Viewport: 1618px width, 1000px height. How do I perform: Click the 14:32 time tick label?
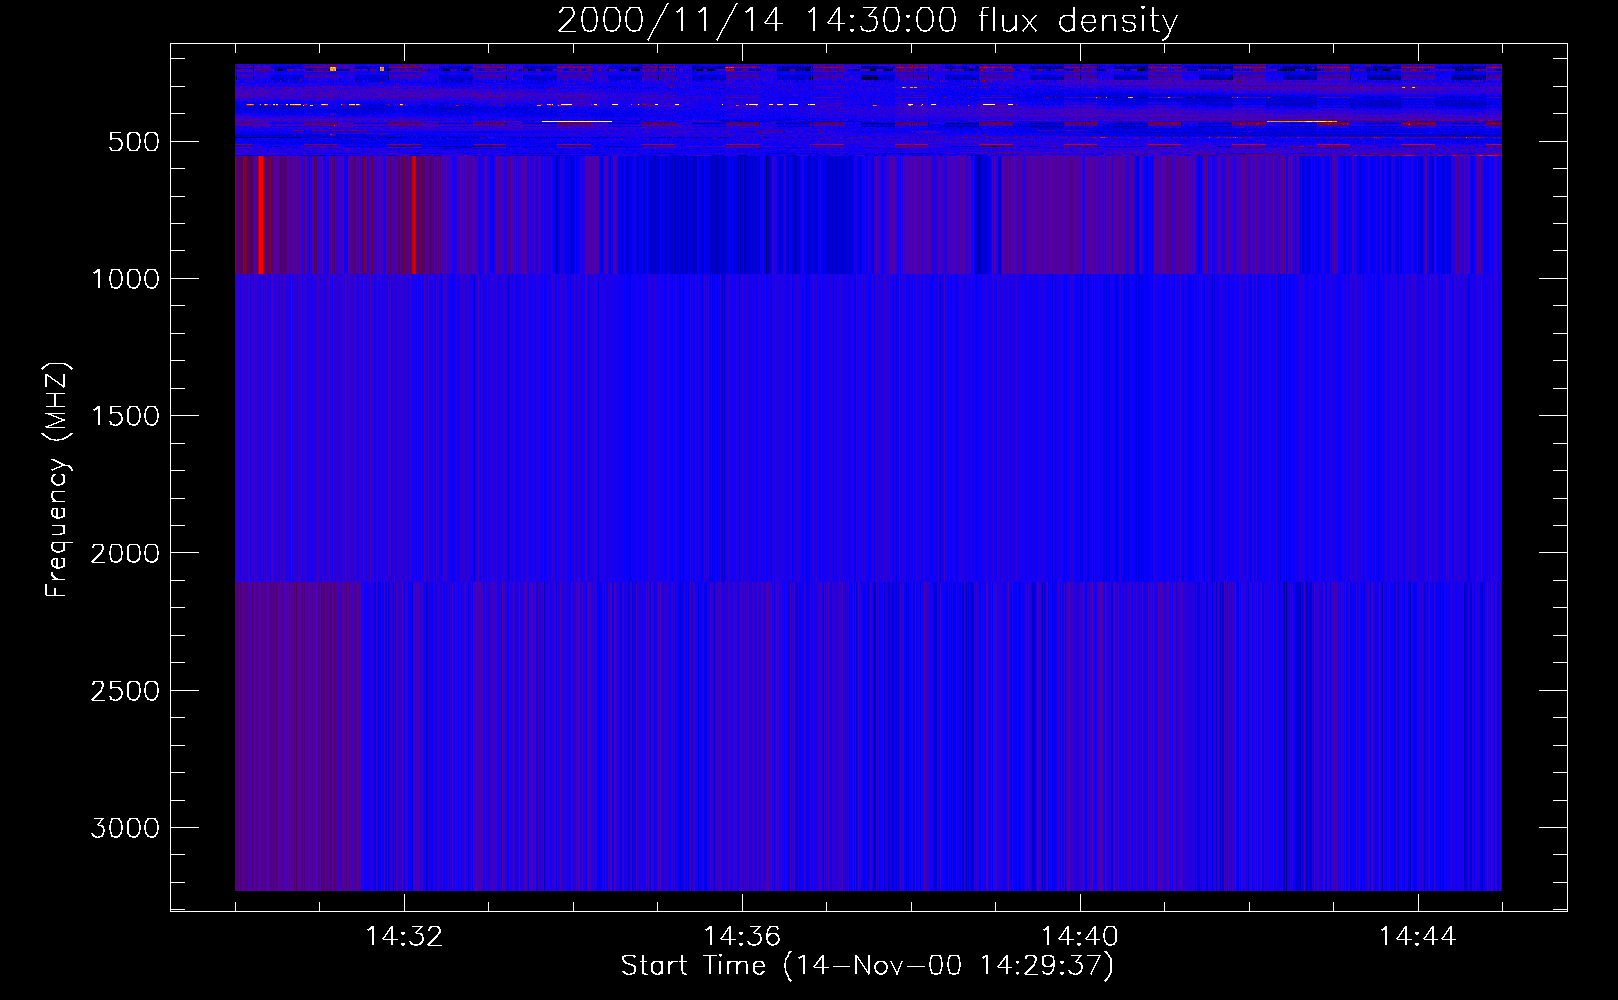click(x=404, y=937)
